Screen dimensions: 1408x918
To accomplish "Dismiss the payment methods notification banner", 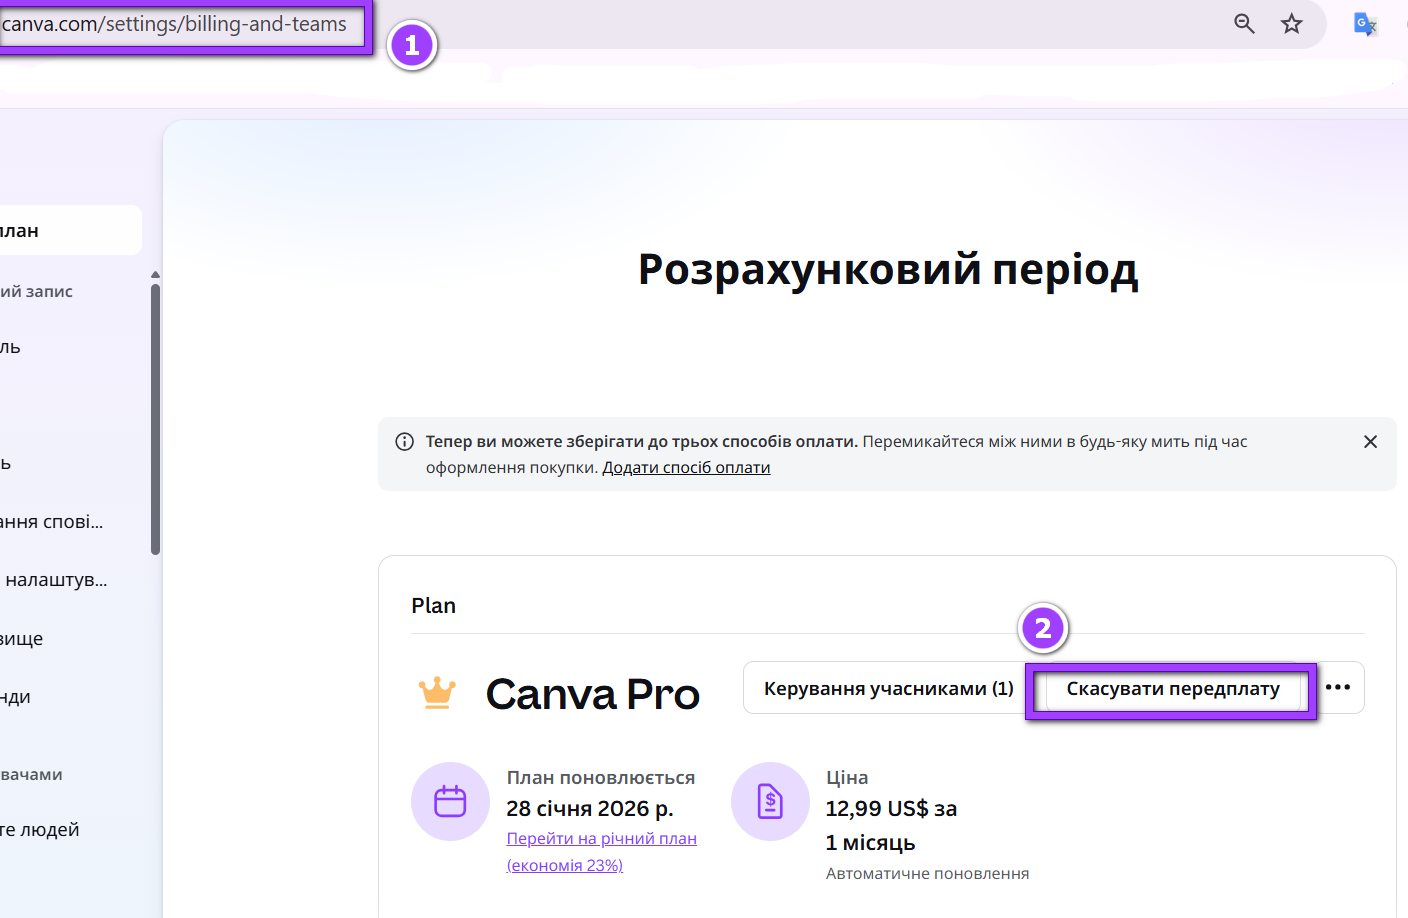I will [1370, 442].
